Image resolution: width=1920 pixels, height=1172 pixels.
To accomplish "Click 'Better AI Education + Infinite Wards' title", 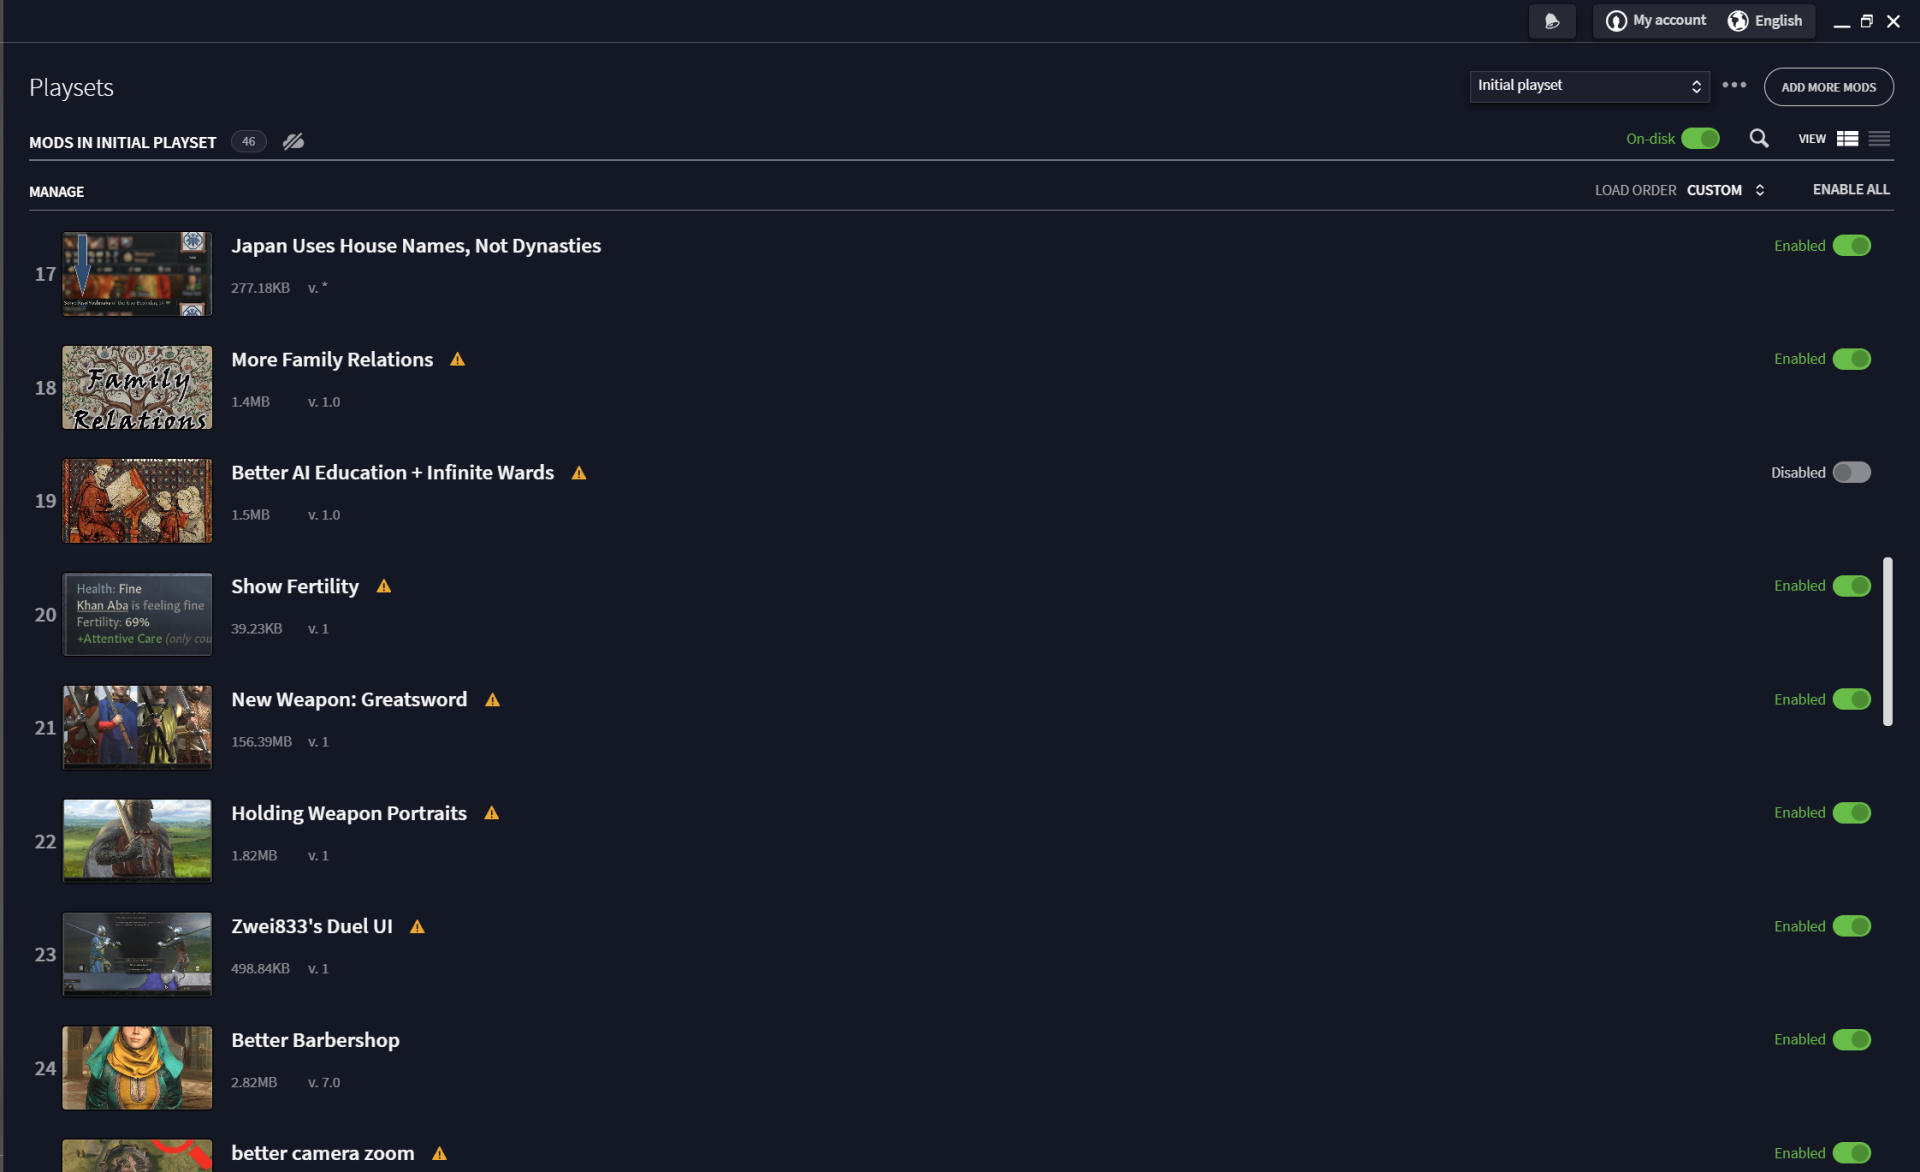I will pyautogui.click(x=392, y=473).
